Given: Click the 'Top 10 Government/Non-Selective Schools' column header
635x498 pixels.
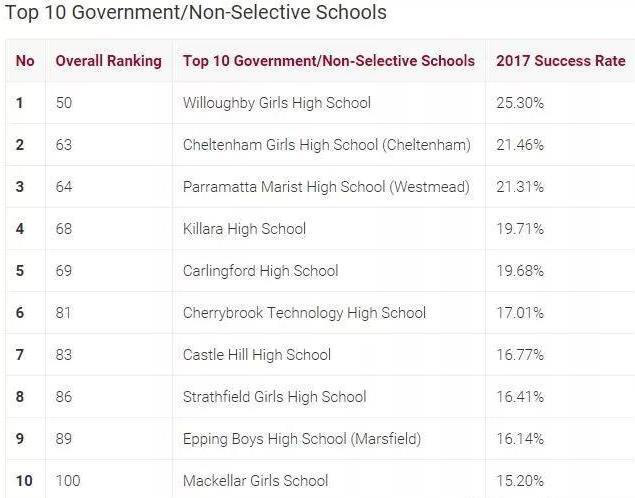Looking at the screenshot, I should pyautogui.click(x=329, y=61).
